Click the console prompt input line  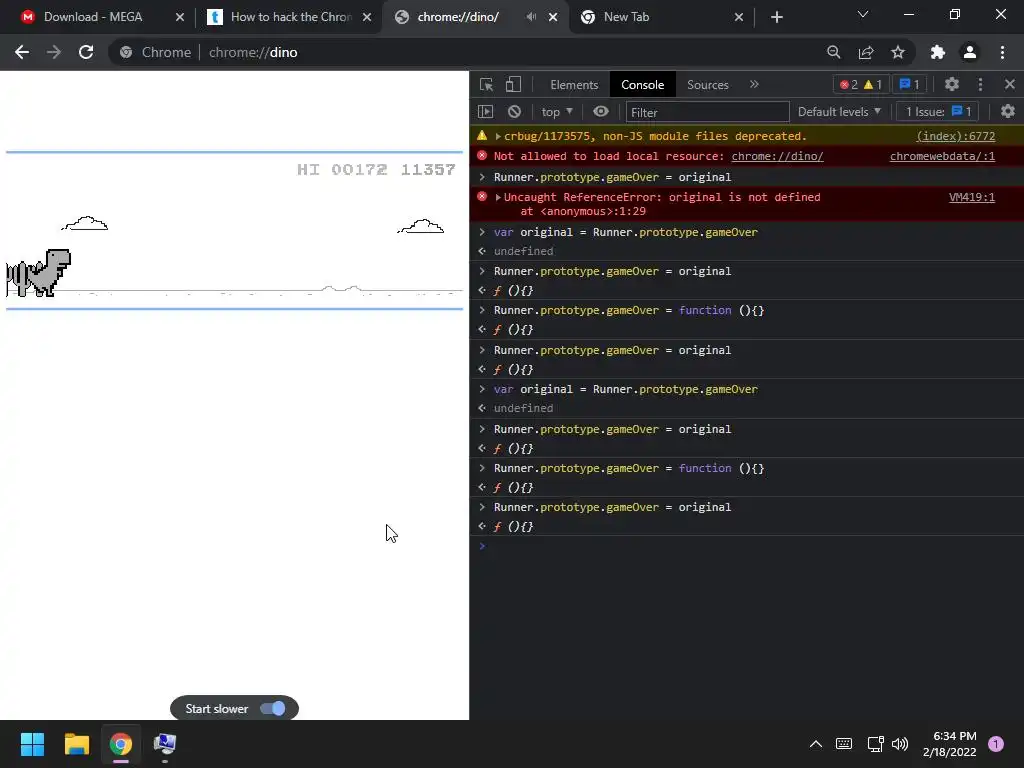pyautogui.click(x=751, y=546)
